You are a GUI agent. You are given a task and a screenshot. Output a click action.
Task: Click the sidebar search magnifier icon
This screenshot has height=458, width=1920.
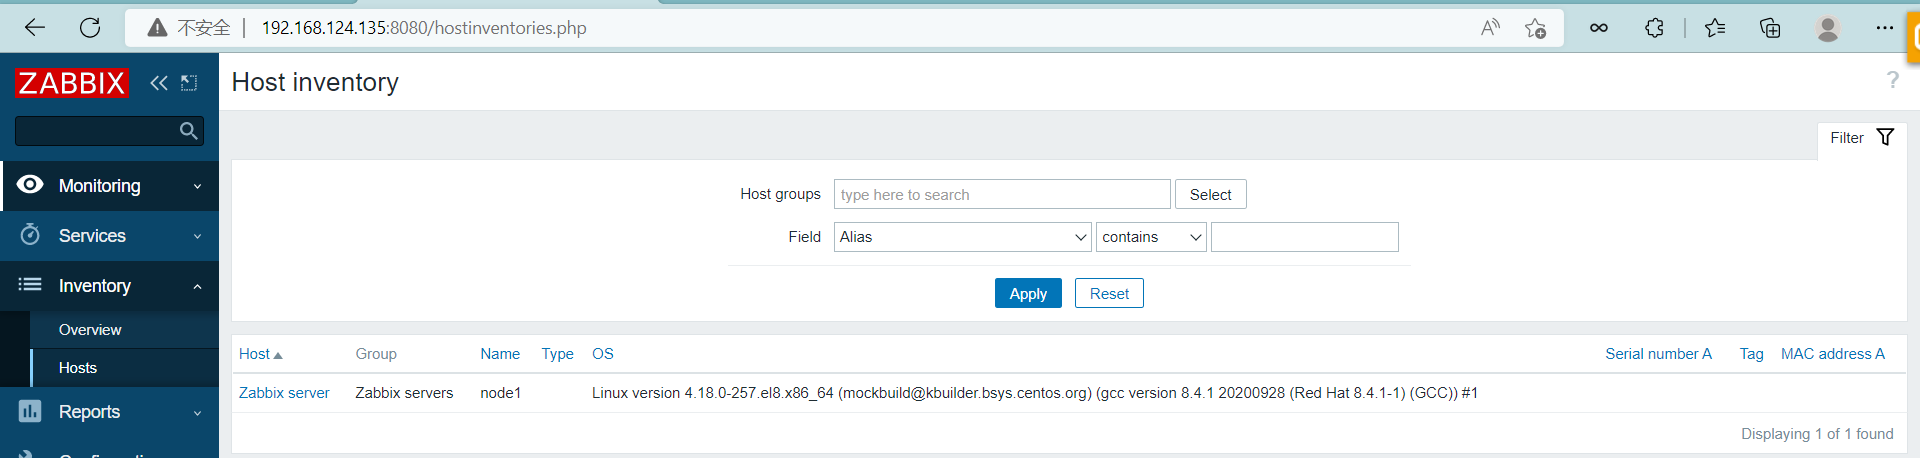click(x=188, y=131)
